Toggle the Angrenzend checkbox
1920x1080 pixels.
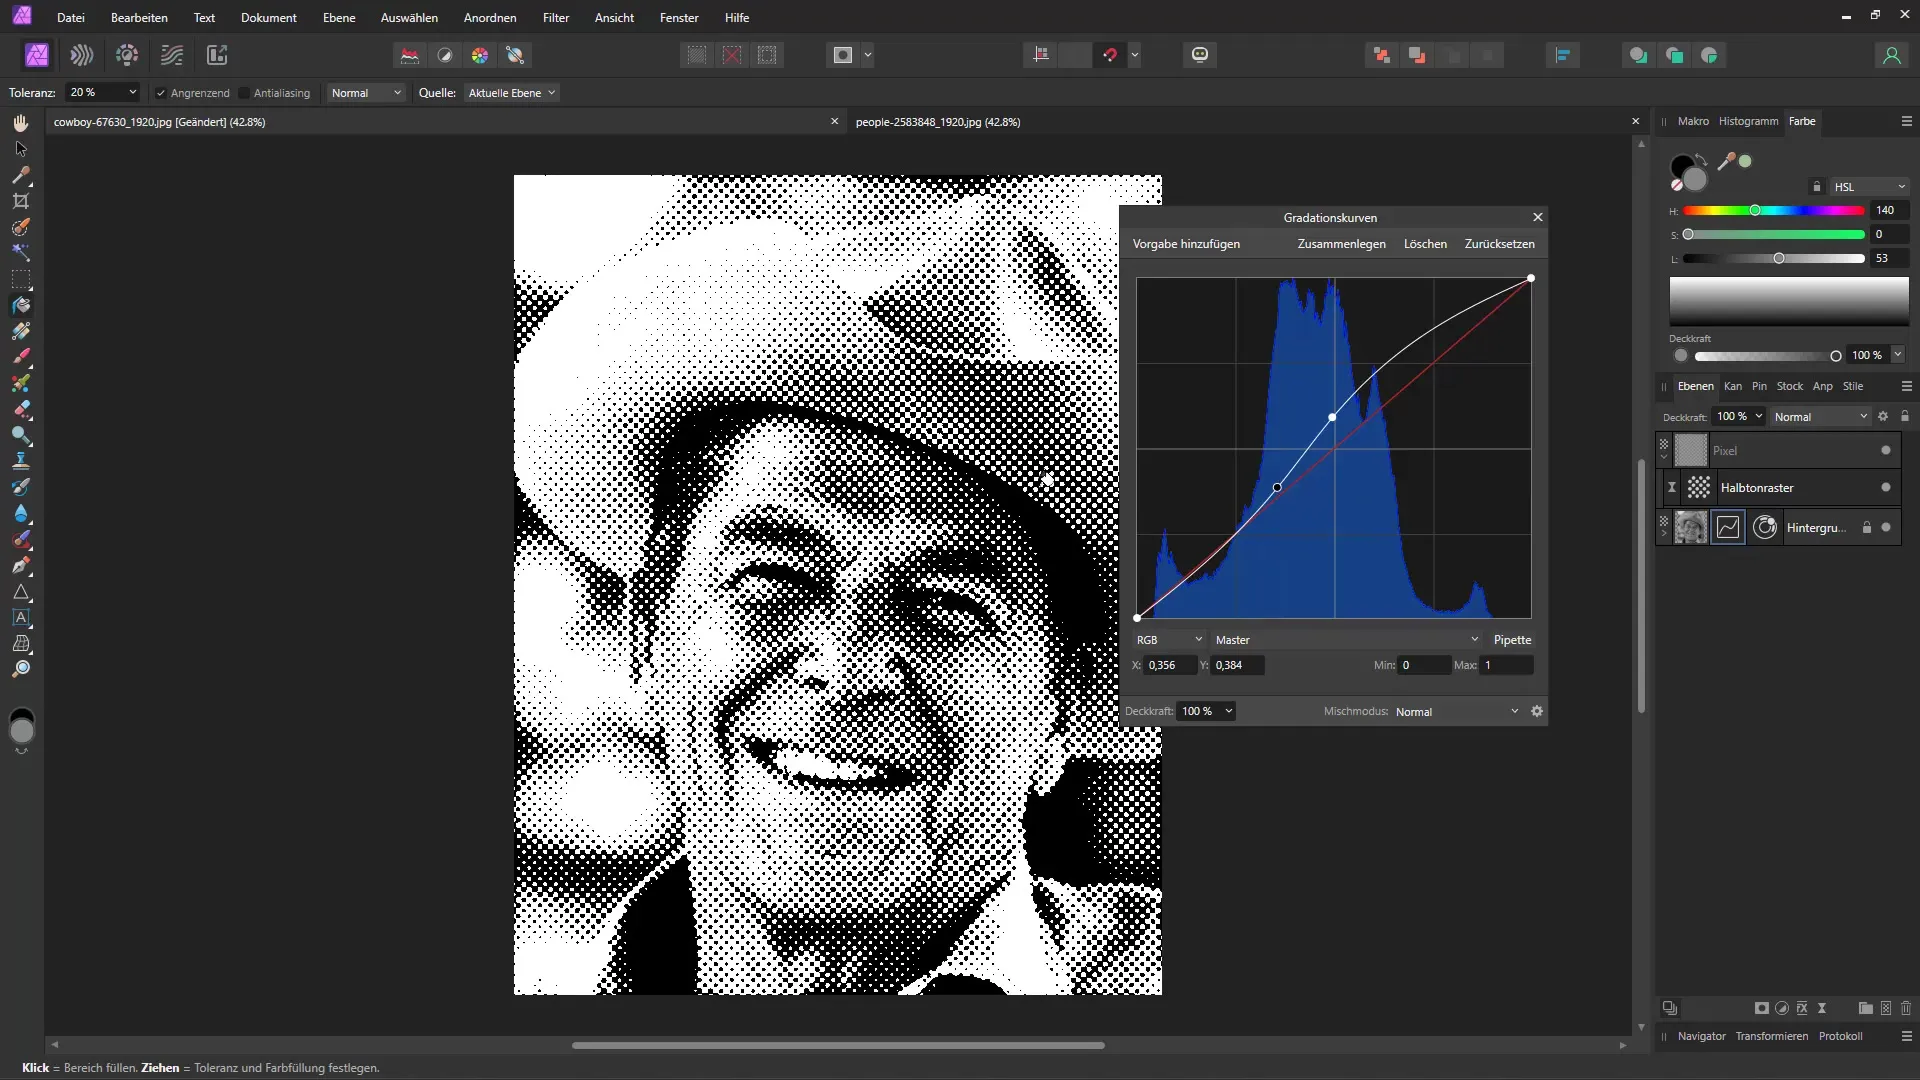click(161, 93)
